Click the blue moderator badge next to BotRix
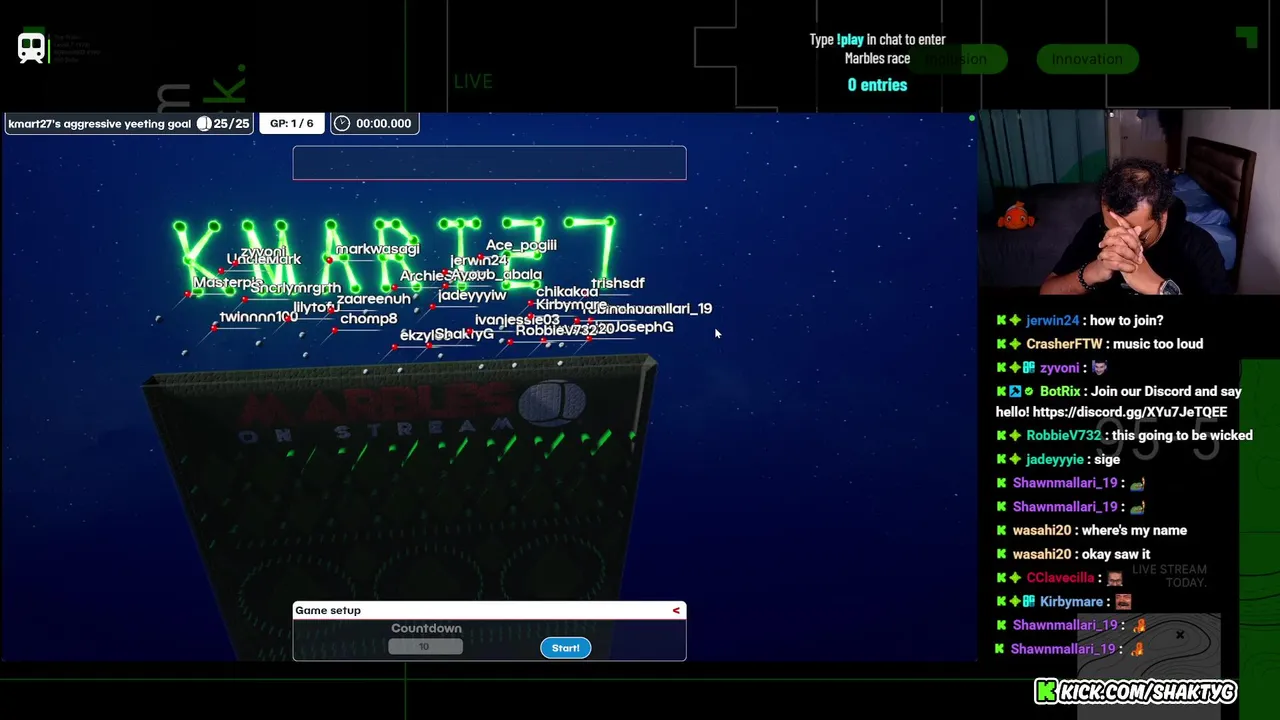Viewport: 1280px width, 720px height. 1015,392
